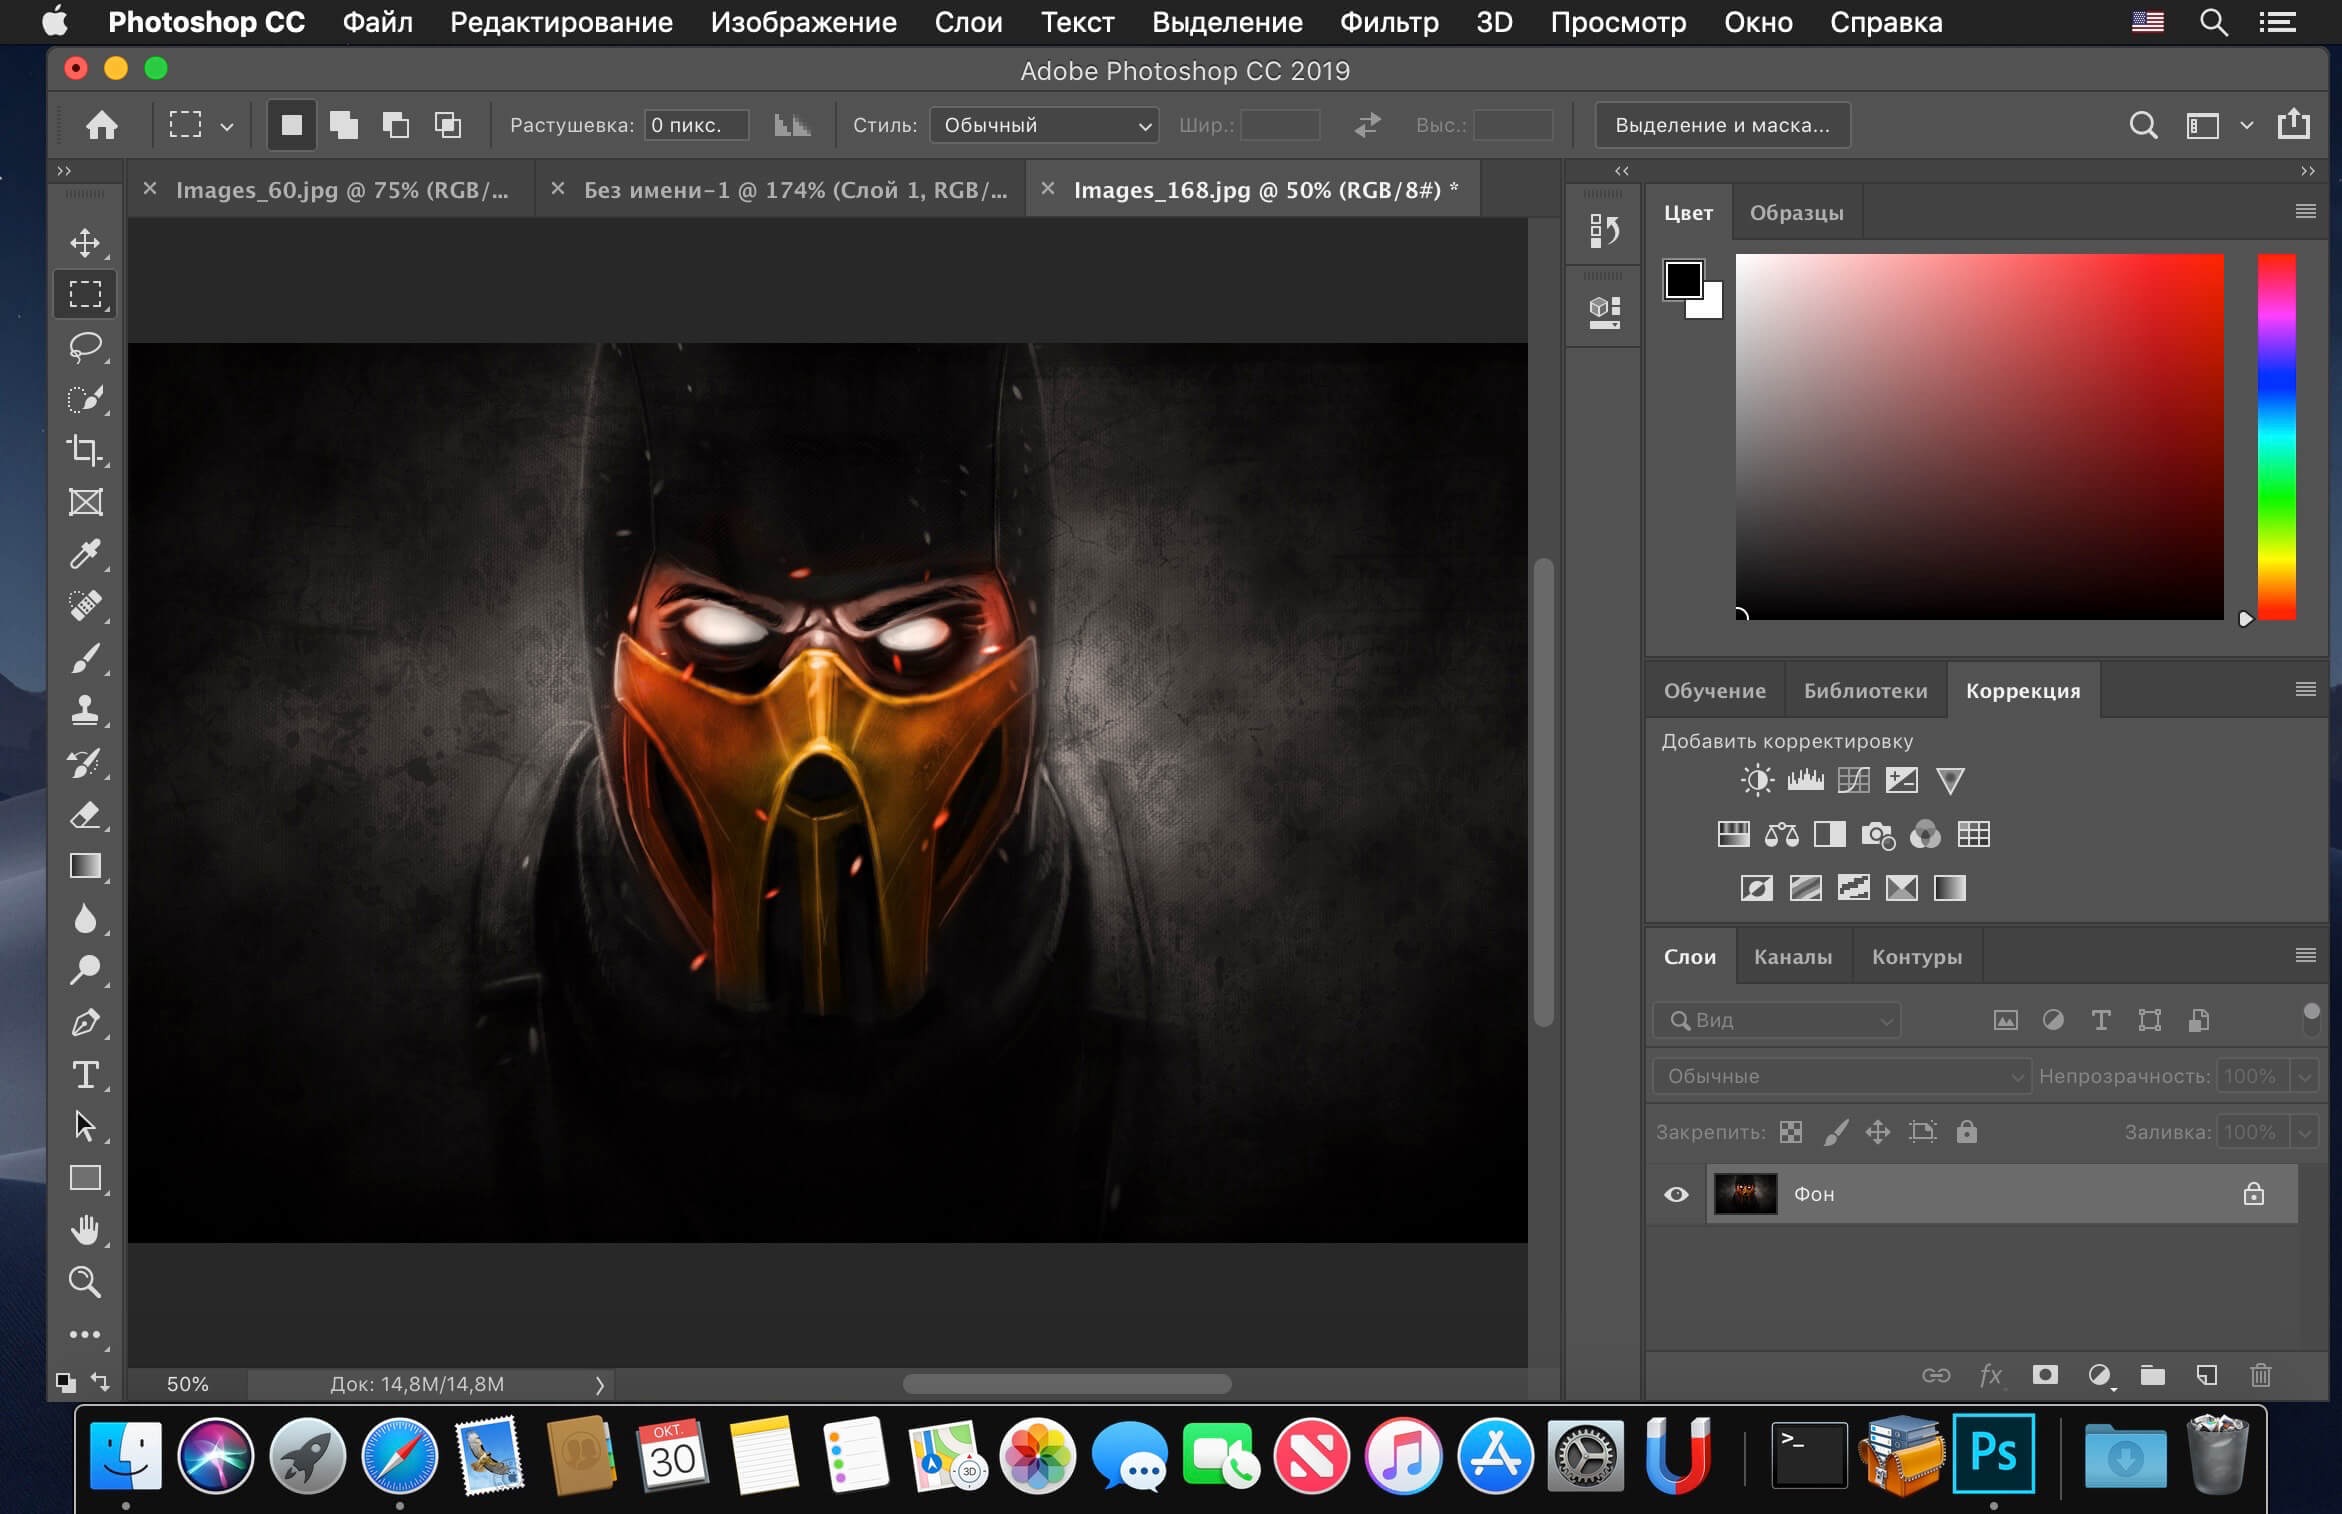This screenshot has height=1514, width=2342.
Task: Expand the blend mode dropdown Обычные
Action: (1837, 1075)
